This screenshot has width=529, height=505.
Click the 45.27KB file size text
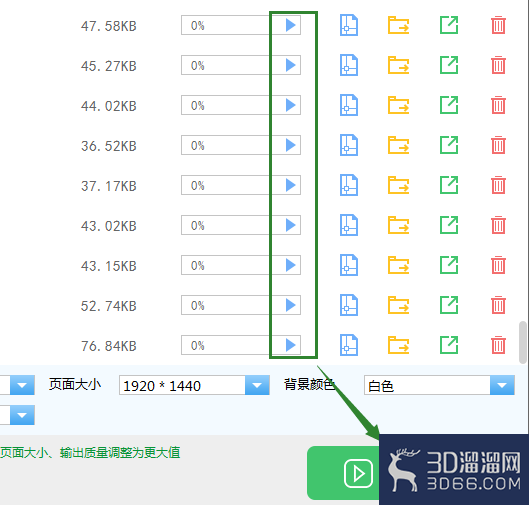[109, 66]
